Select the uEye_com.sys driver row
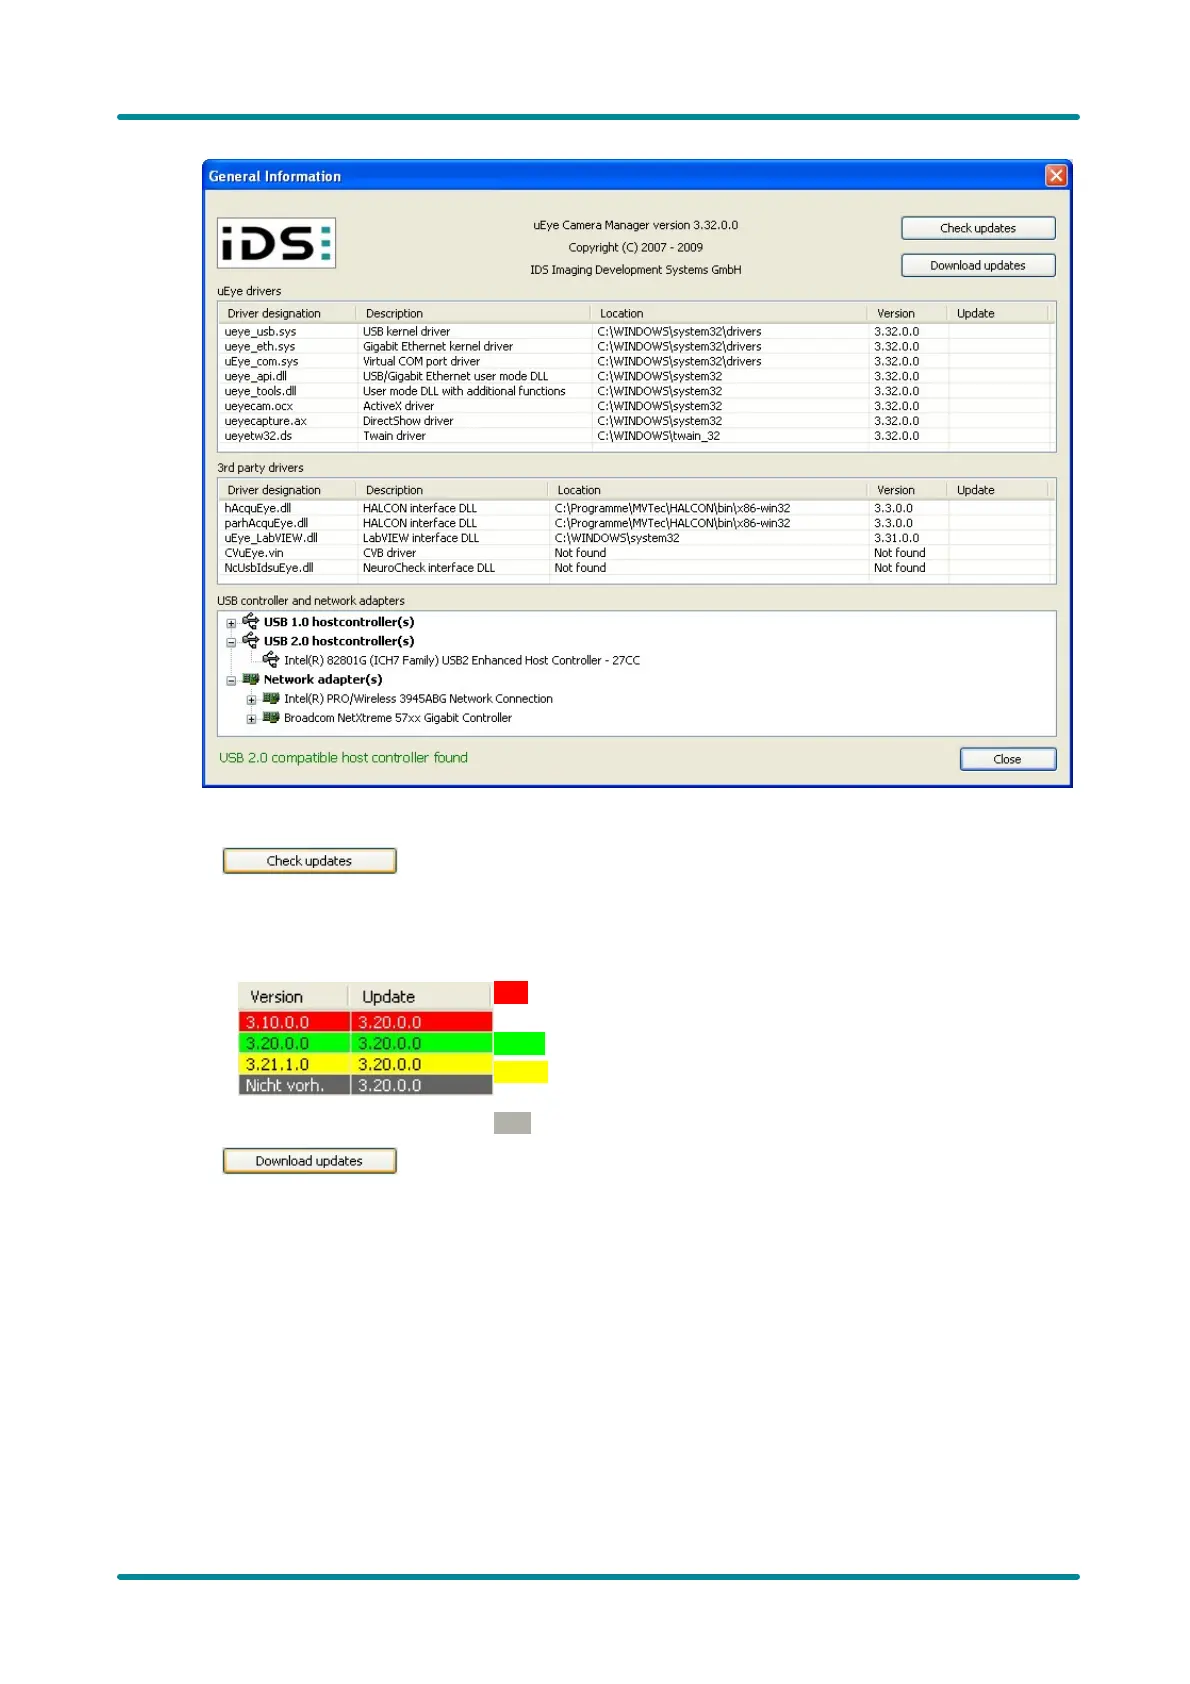 pos(636,361)
